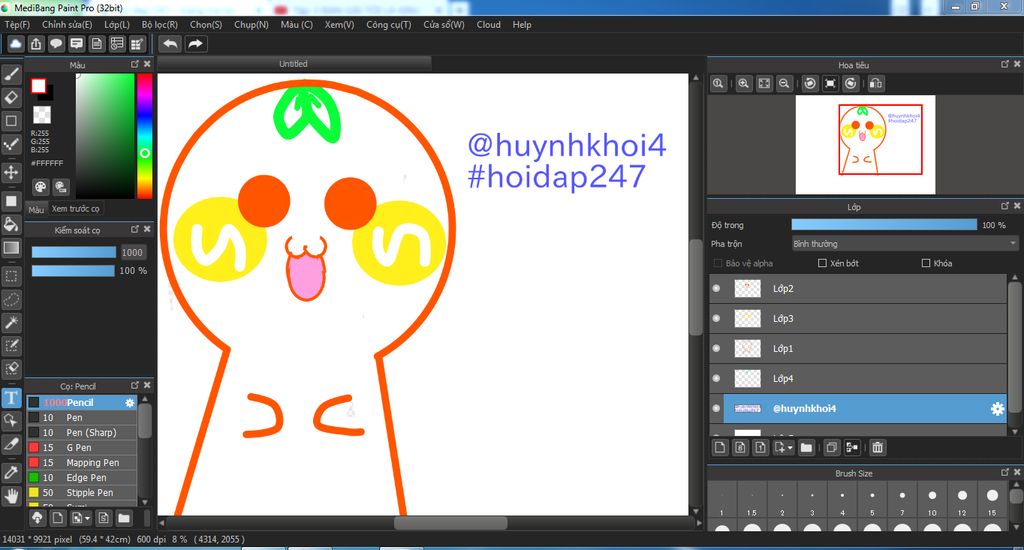Switch to Xem trước cọ tab
Viewport: 1024px width, 550px height.
tap(76, 209)
